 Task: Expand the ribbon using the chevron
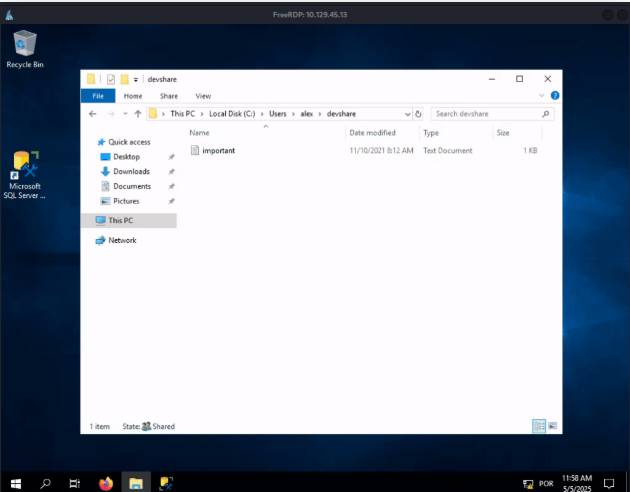click(543, 96)
